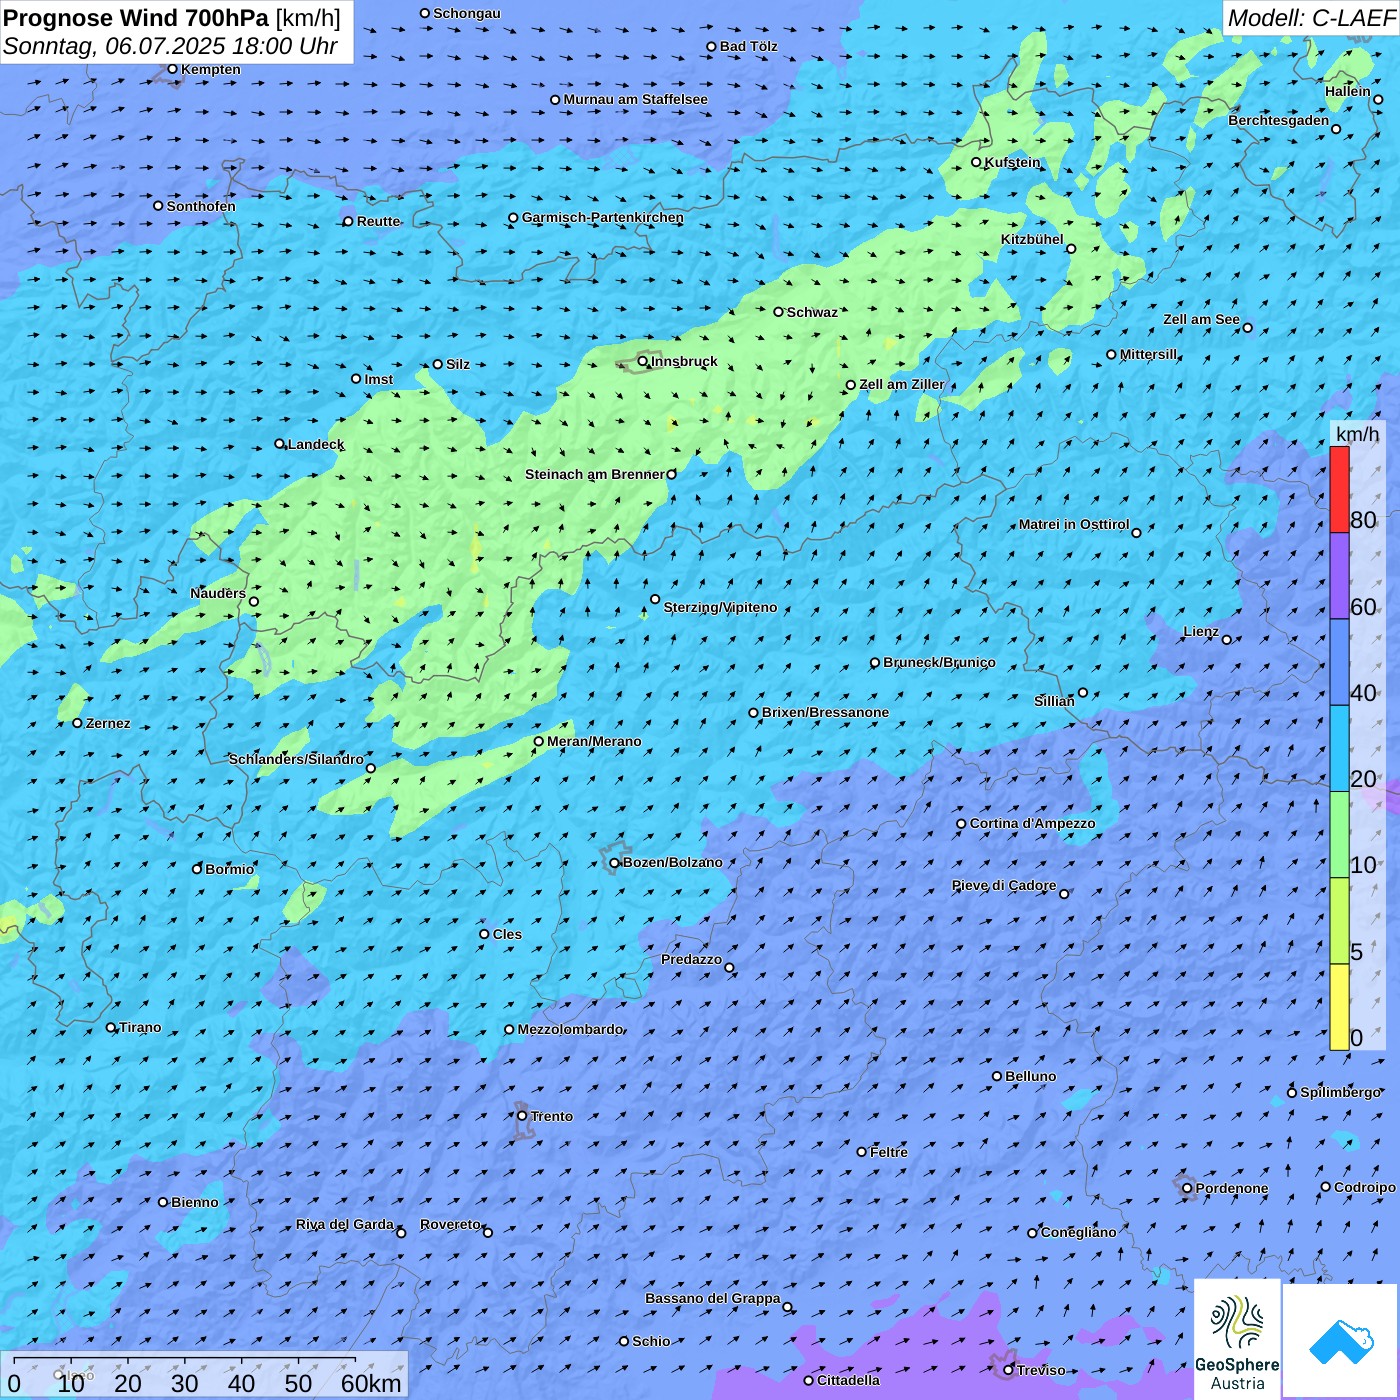Click the blue cloud logo icon
Viewport: 1400px width, 1400px height.
(x=1341, y=1341)
